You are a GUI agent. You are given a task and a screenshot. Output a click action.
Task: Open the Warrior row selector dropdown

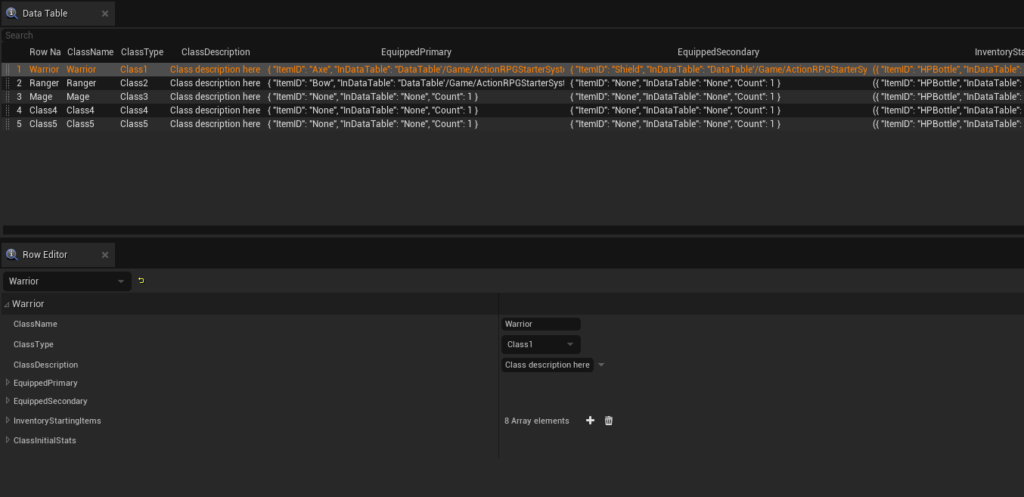click(x=67, y=281)
